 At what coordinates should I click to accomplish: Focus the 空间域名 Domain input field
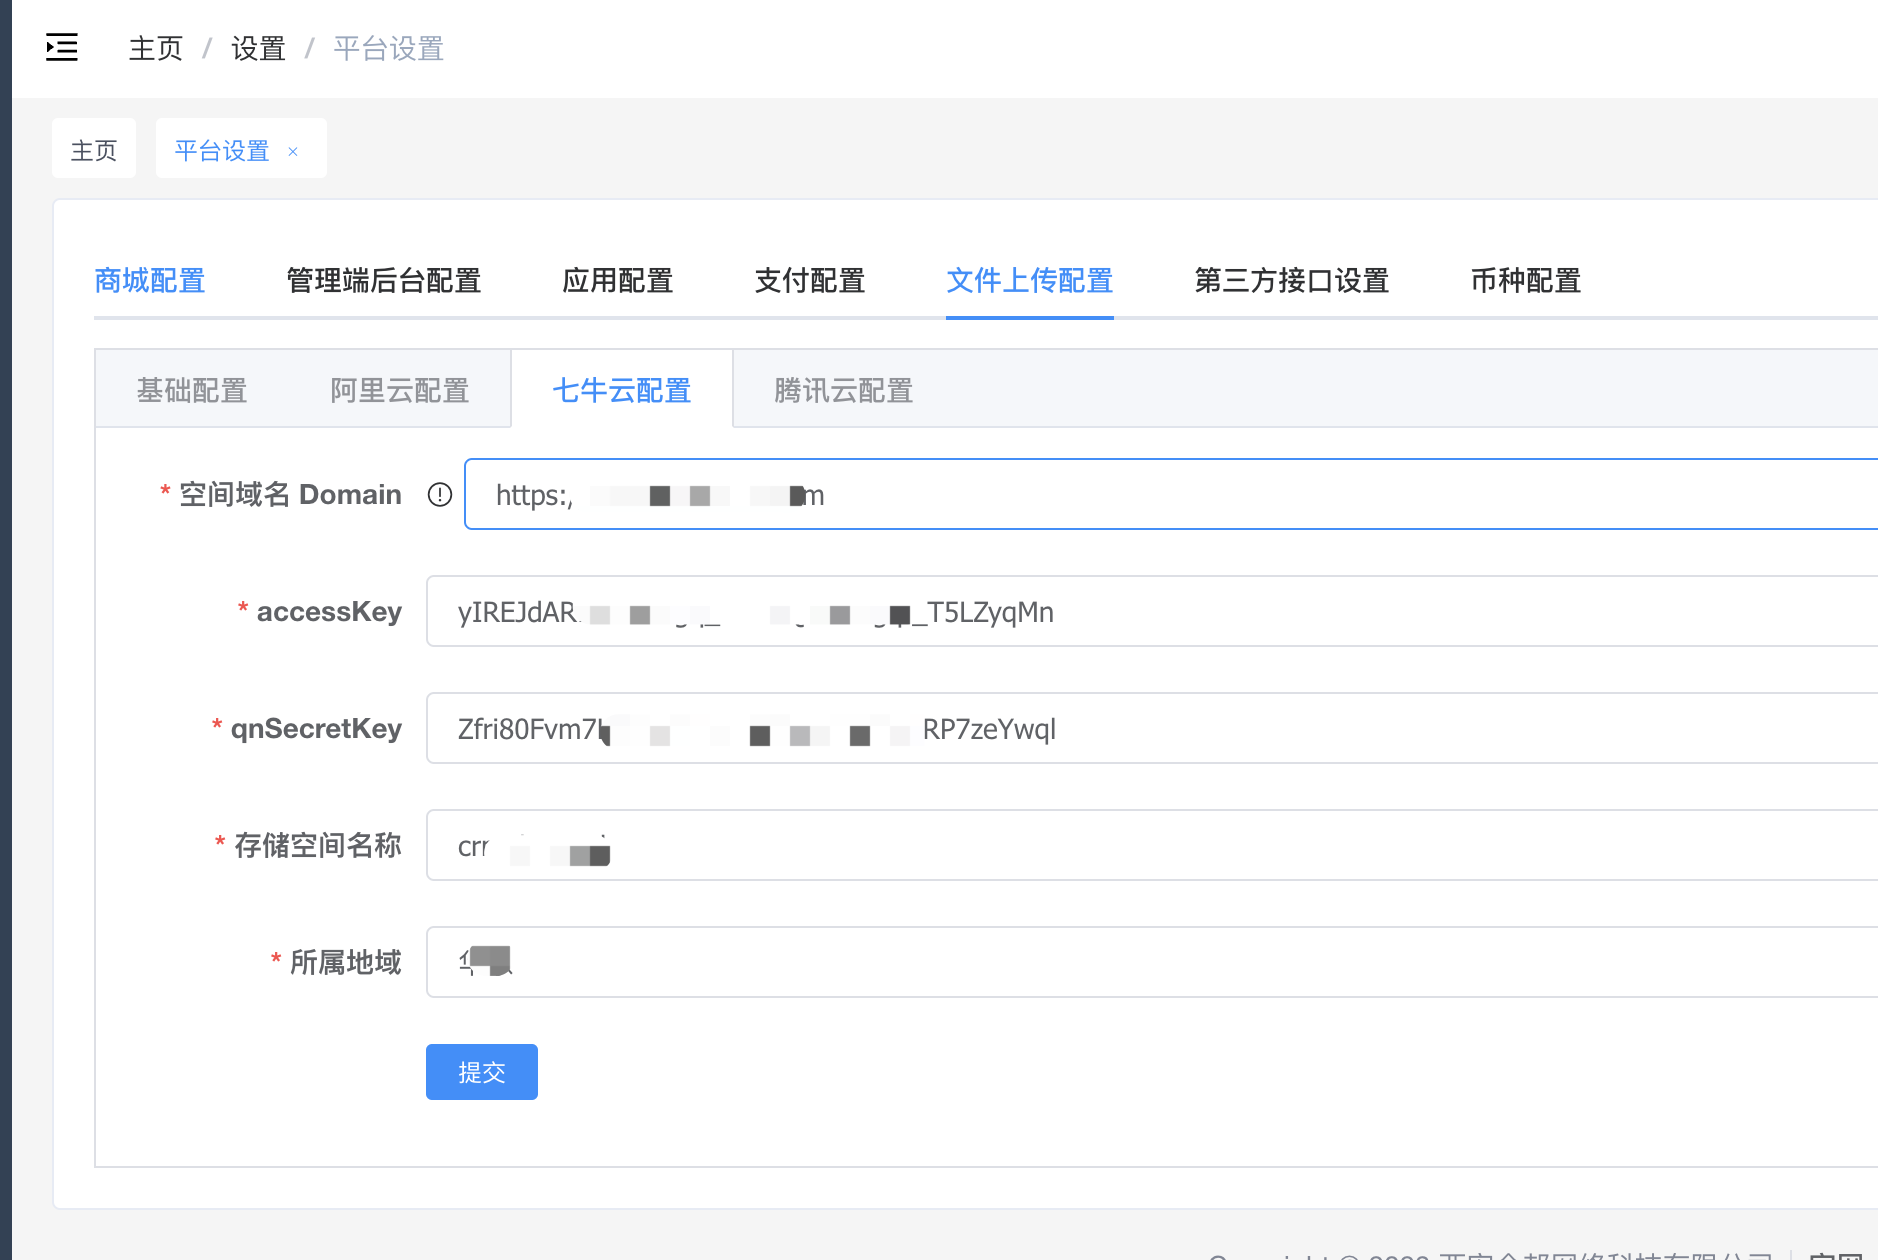point(1171,494)
